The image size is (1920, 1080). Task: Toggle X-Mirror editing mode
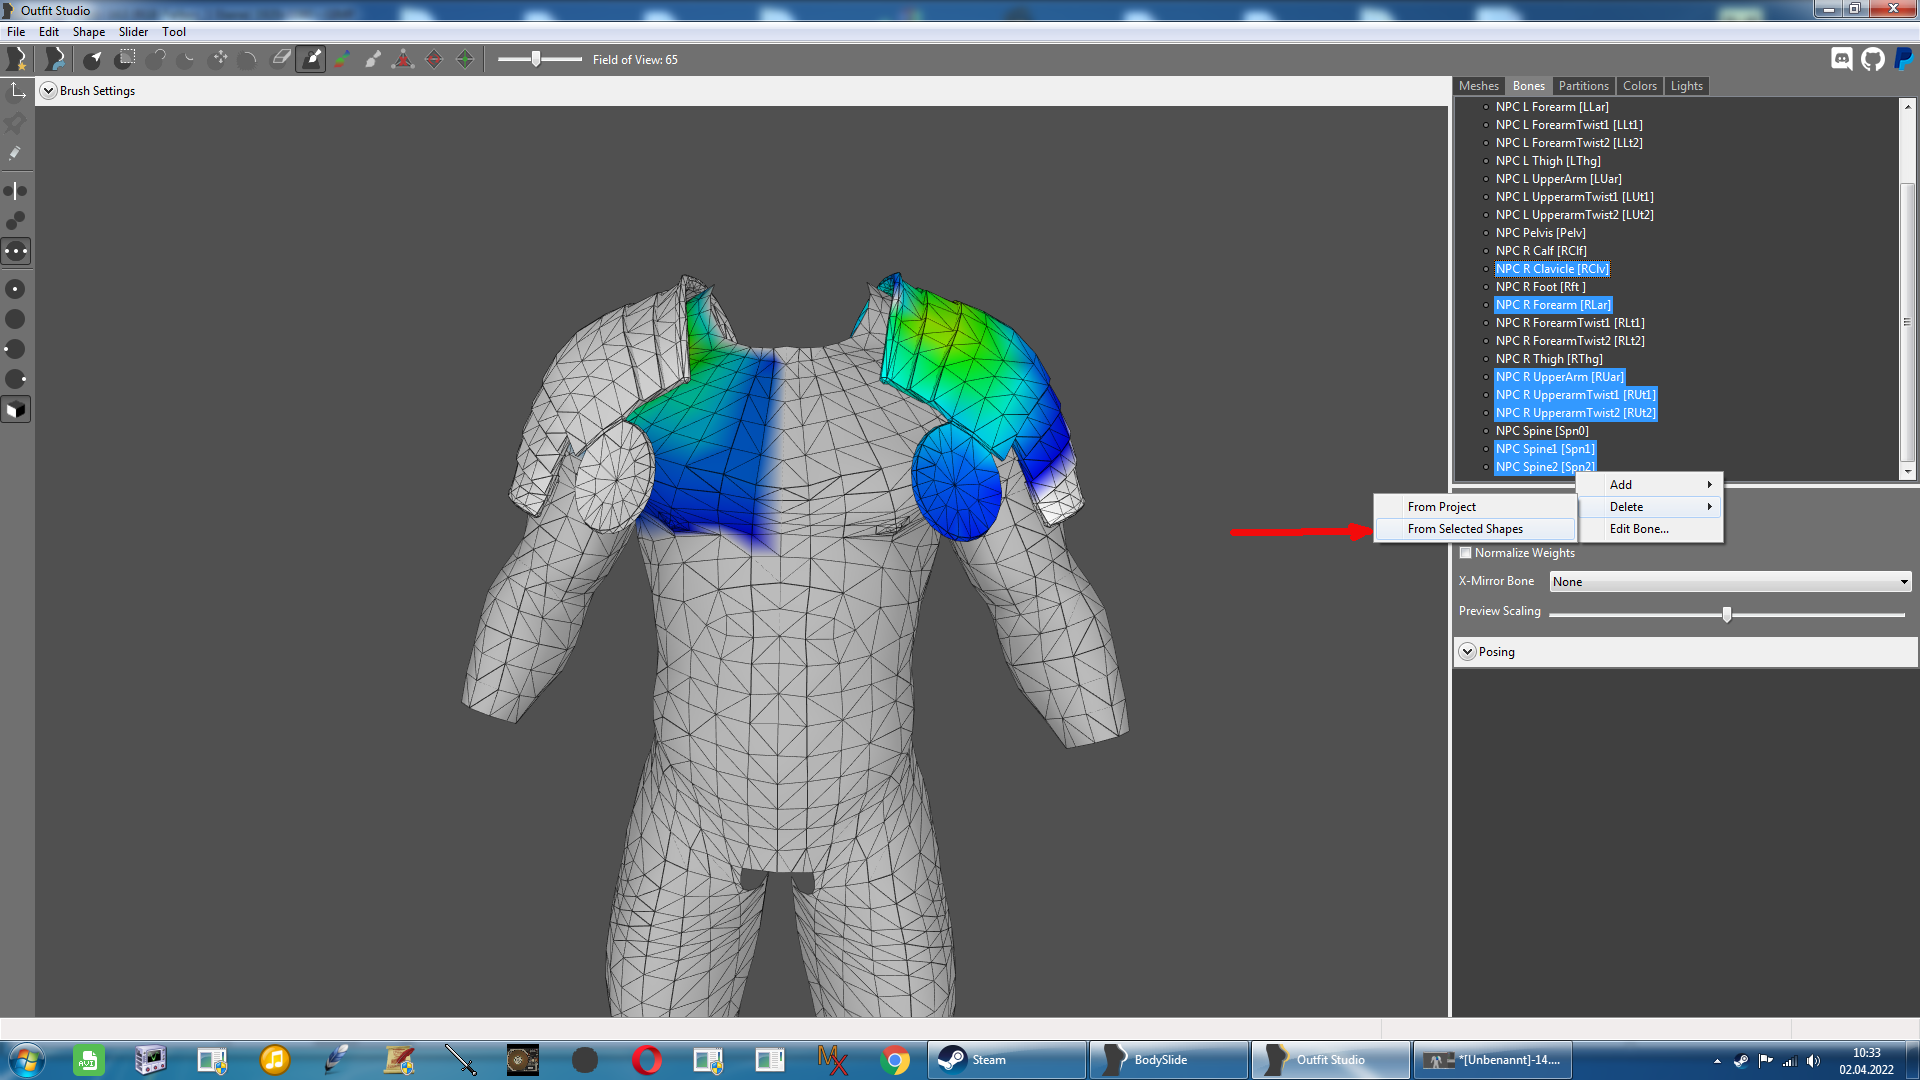pyautogui.click(x=16, y=190)
